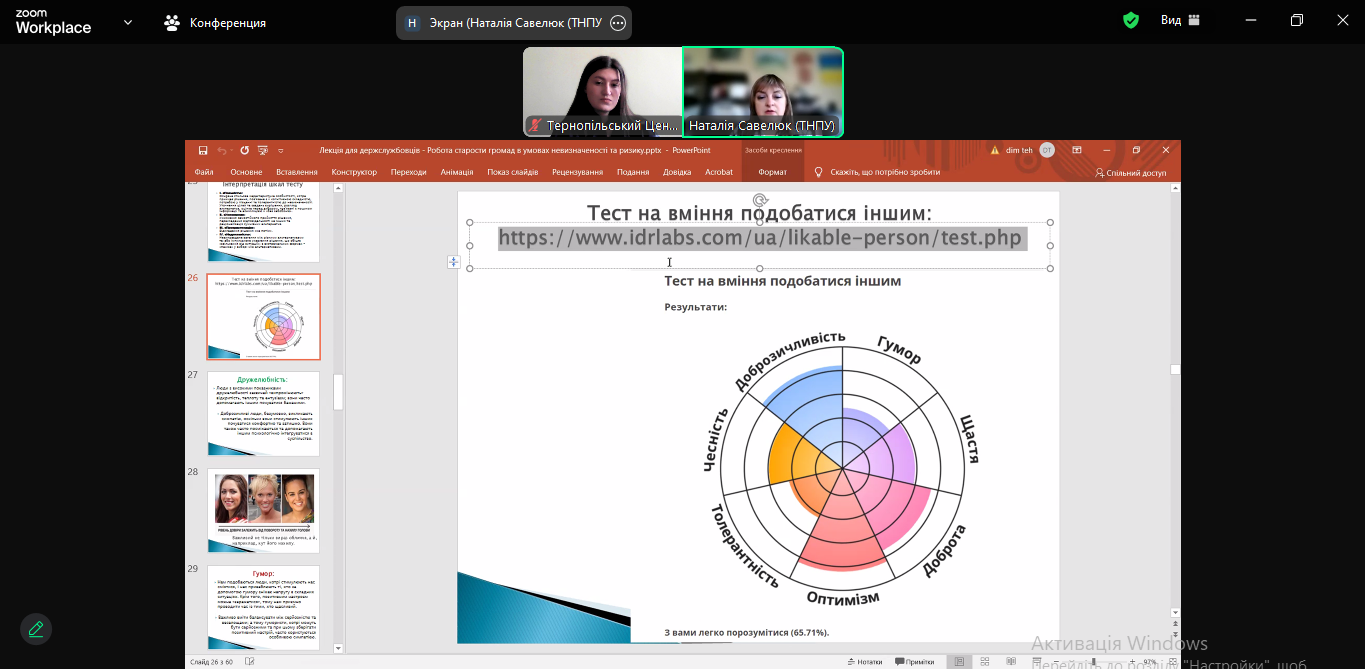Open the green encryption shield info
Viewport: 1365px width, 669px height.
point(1131,20)
